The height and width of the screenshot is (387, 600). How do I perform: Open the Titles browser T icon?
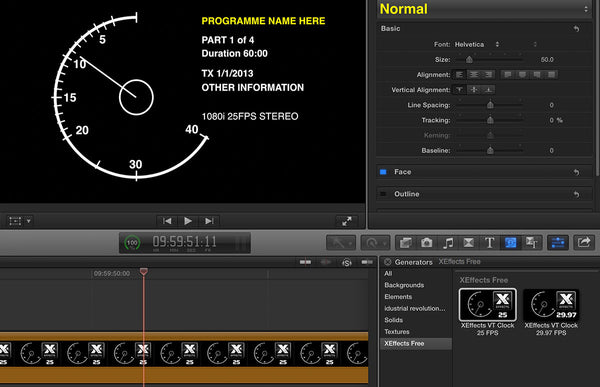489,243
